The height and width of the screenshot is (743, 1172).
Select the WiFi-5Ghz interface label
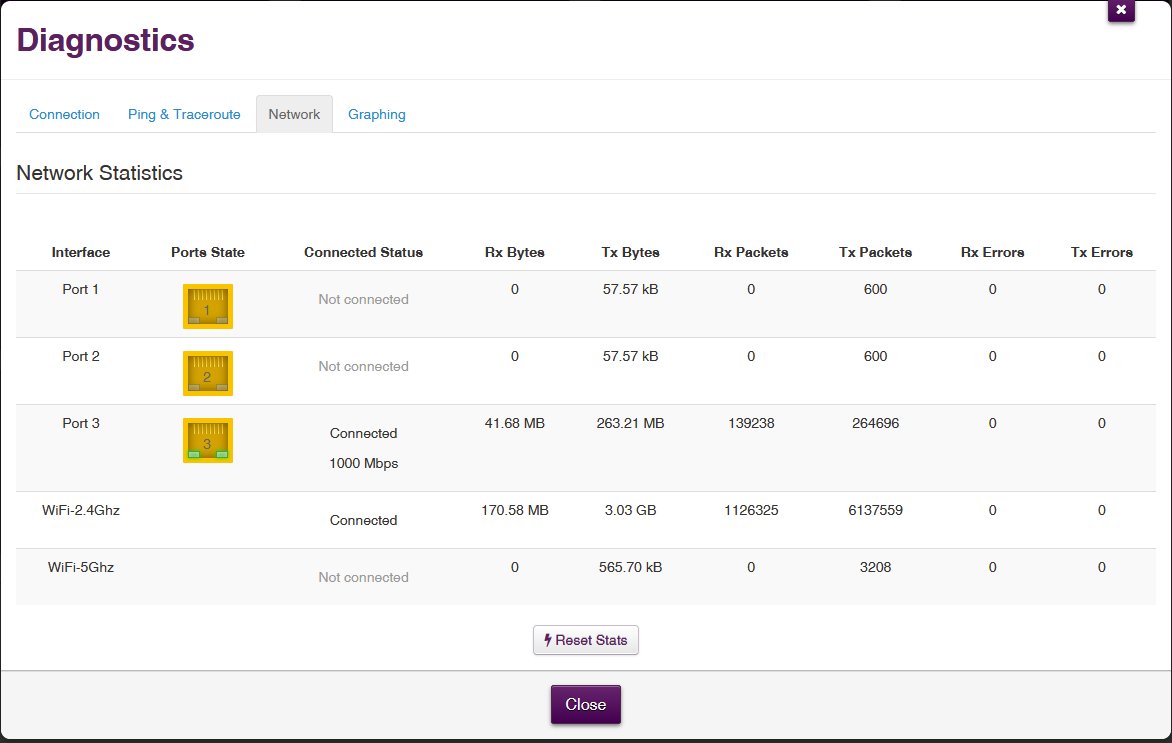tap(81, 567)
